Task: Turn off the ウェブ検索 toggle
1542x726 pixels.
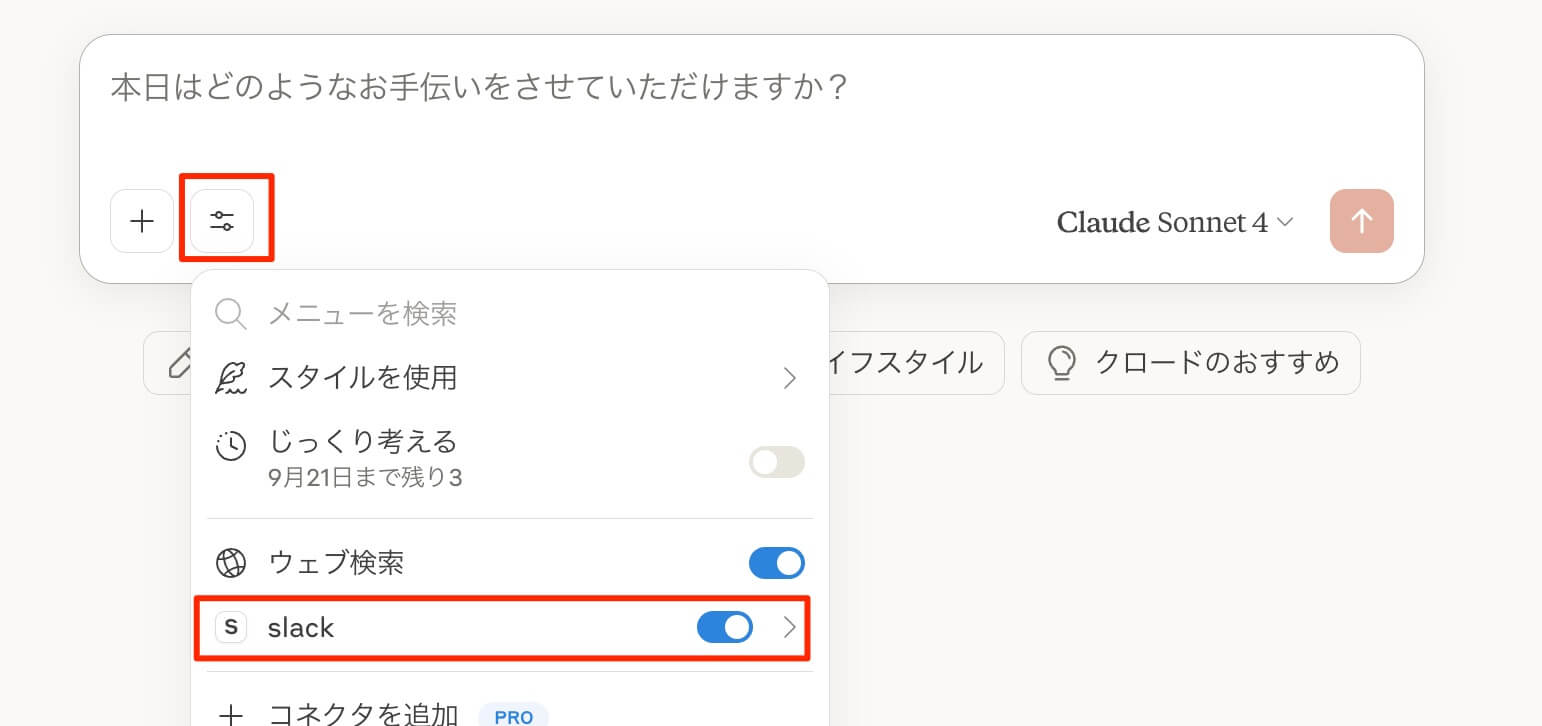Action: [x=776, y=563]
